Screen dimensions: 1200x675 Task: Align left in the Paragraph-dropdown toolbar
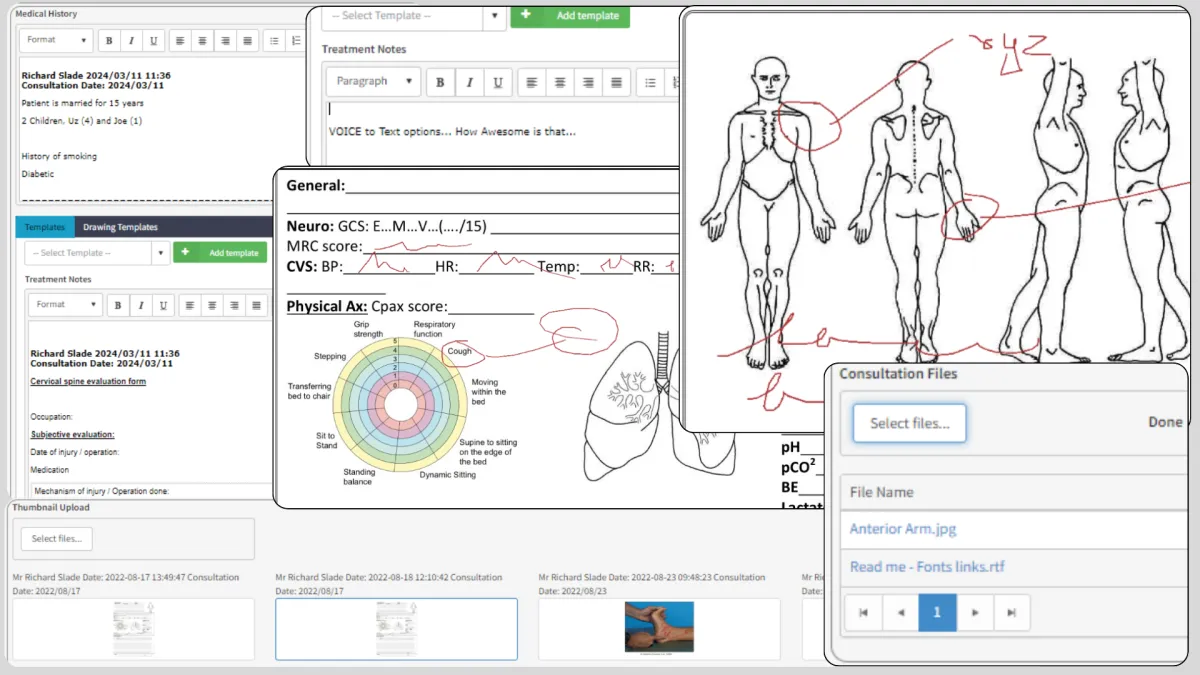tap(531, 82)
